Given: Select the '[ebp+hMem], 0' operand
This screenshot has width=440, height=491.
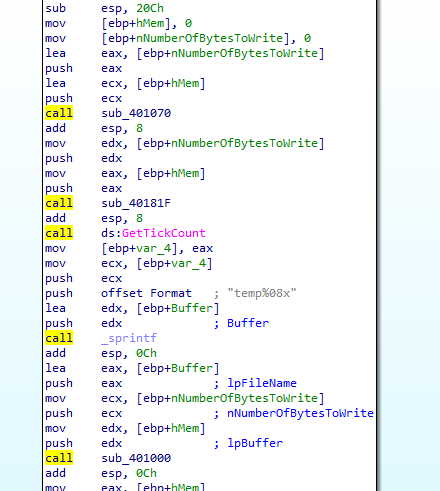Looking at the screenshot, I should pyautogui.click(x=146, y=23).
